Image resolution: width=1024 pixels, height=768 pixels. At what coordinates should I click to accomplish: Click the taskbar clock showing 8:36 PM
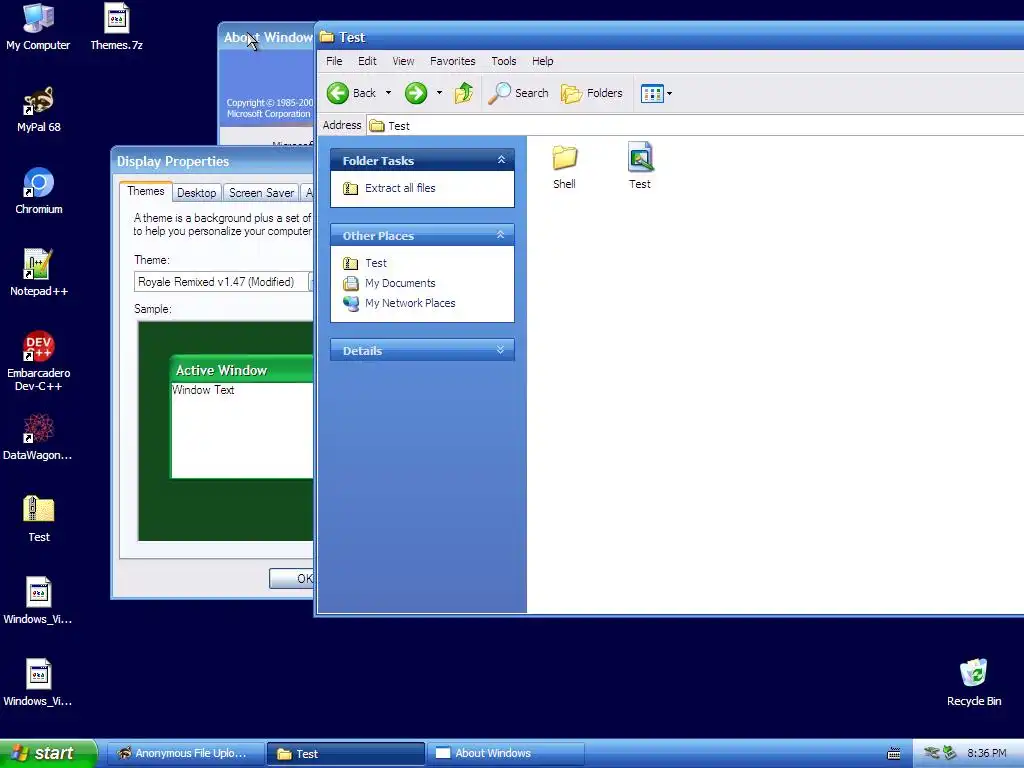[x=987, y=754]
